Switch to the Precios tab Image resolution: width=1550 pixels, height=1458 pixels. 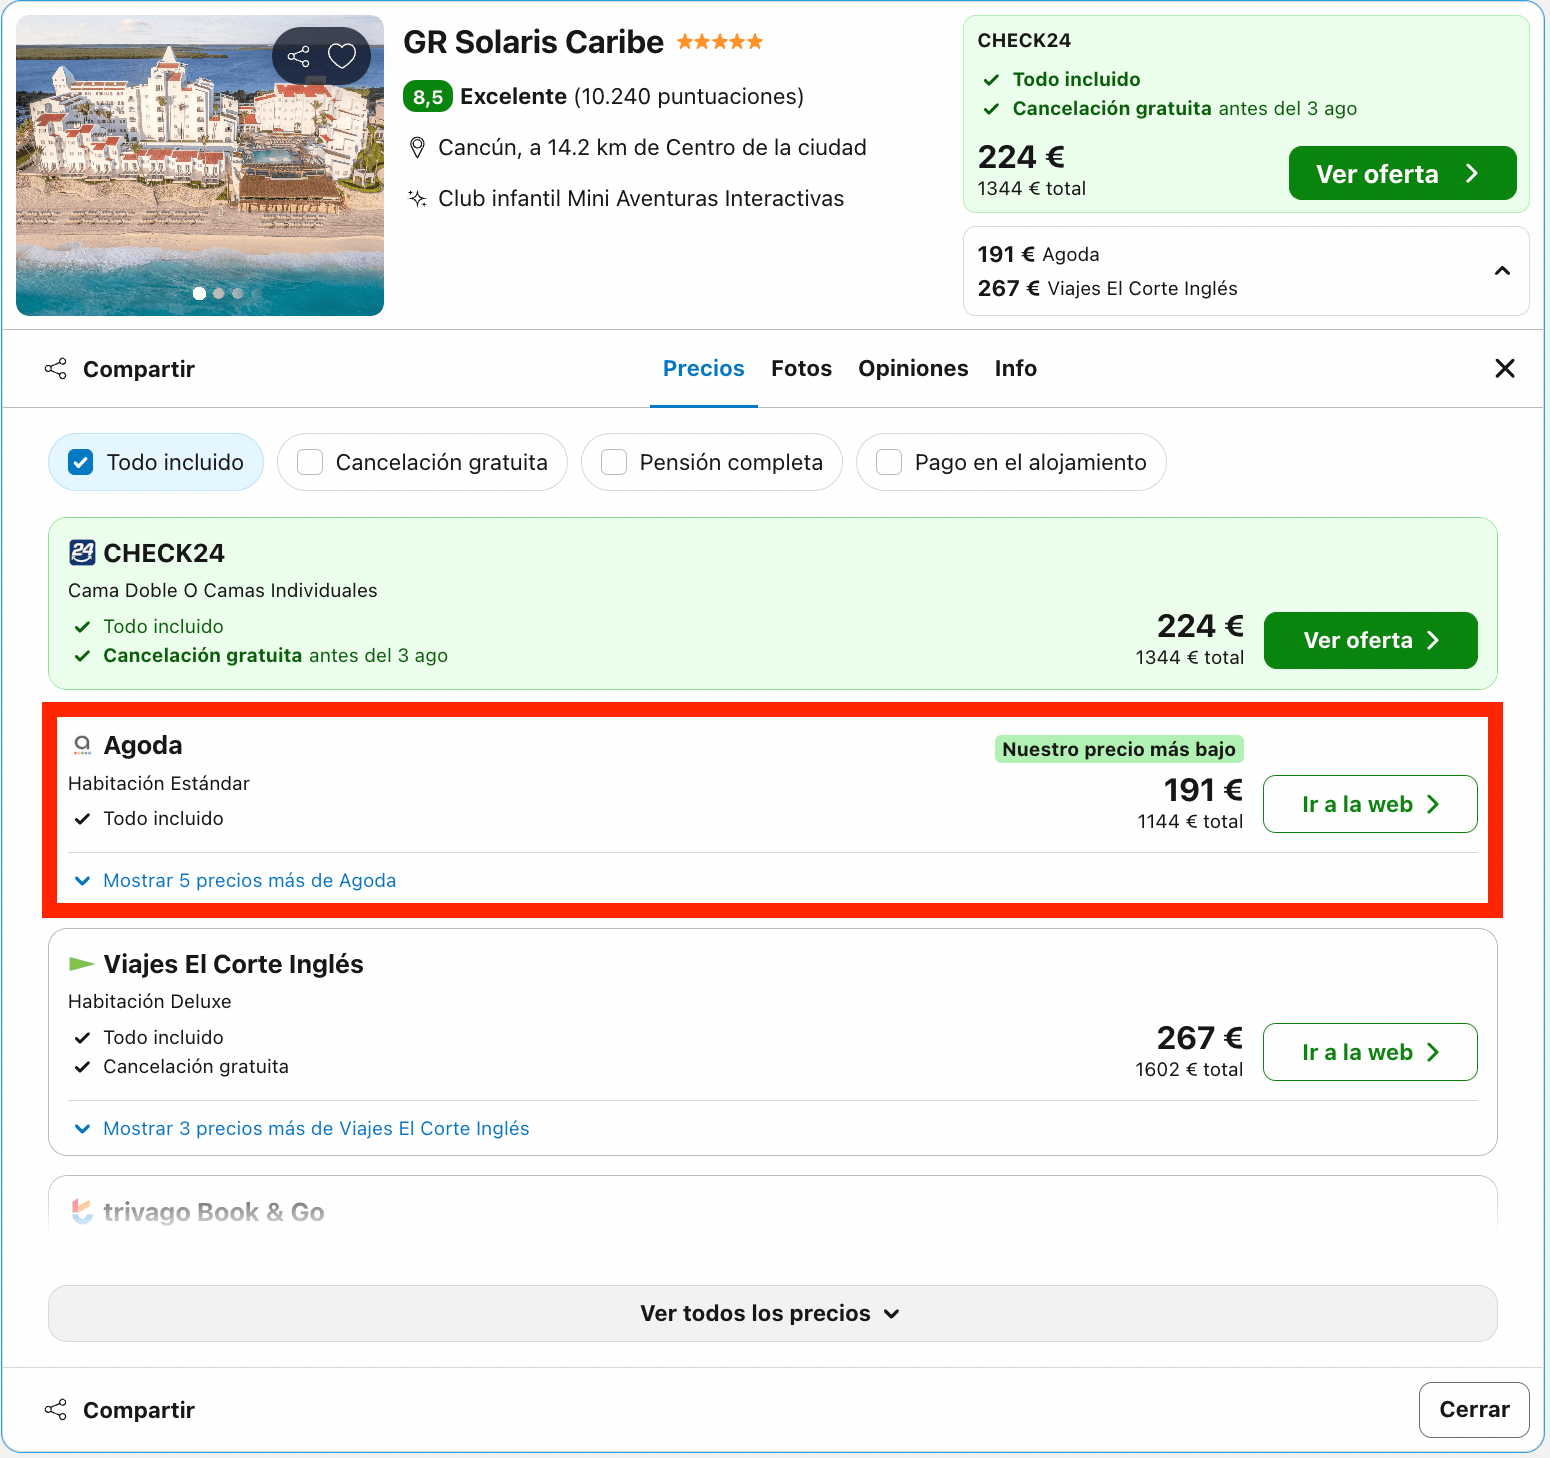click(704, 368)
